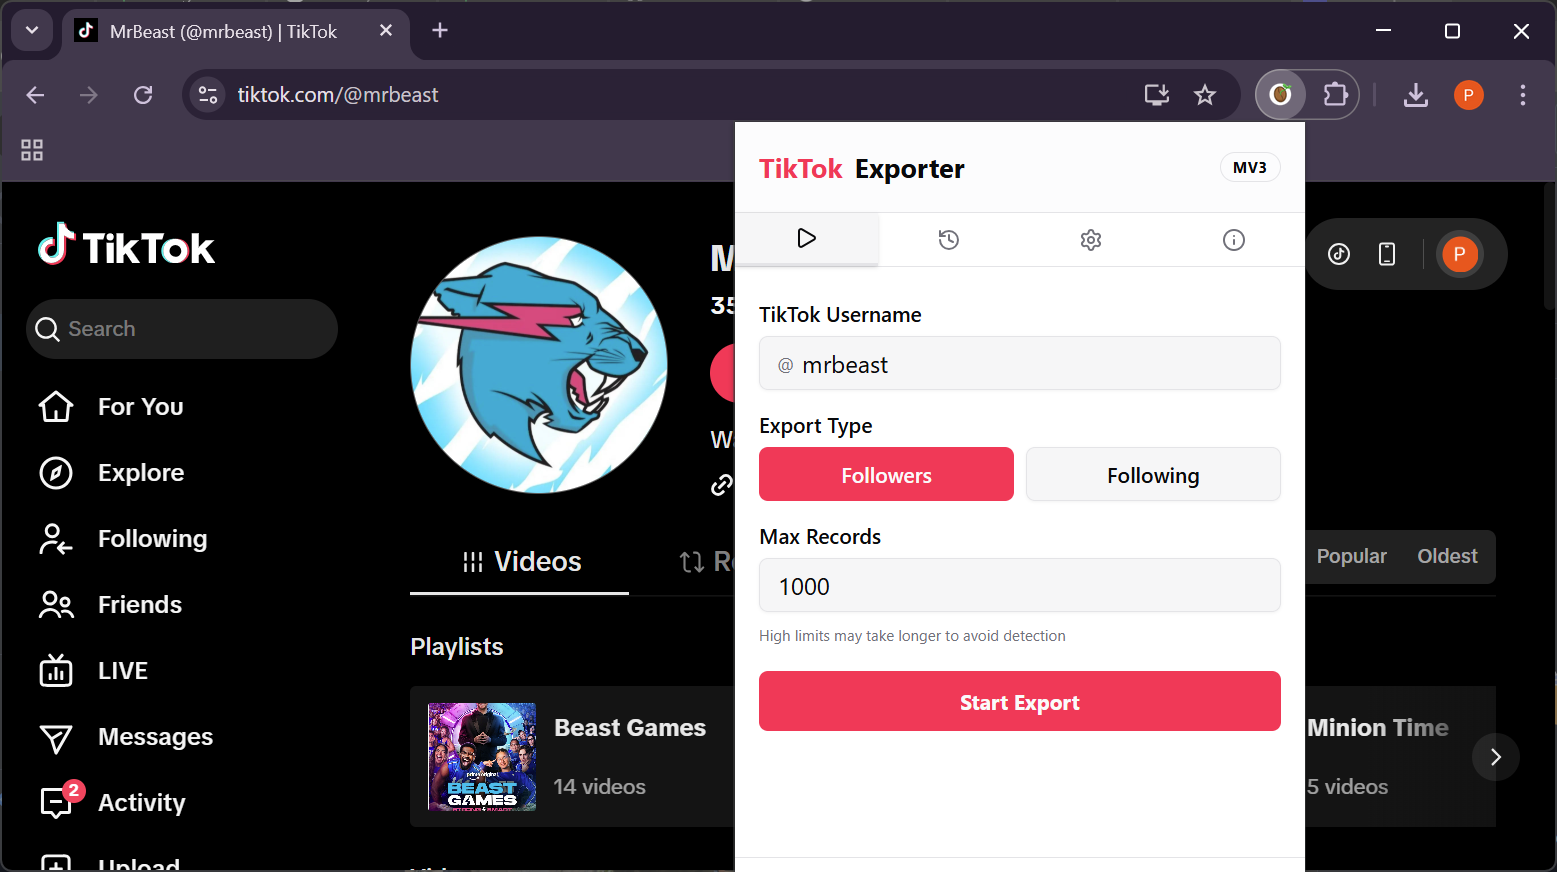
Task: Open the Info tab in TikTok Exporter
Action: tap(1234, 240)
